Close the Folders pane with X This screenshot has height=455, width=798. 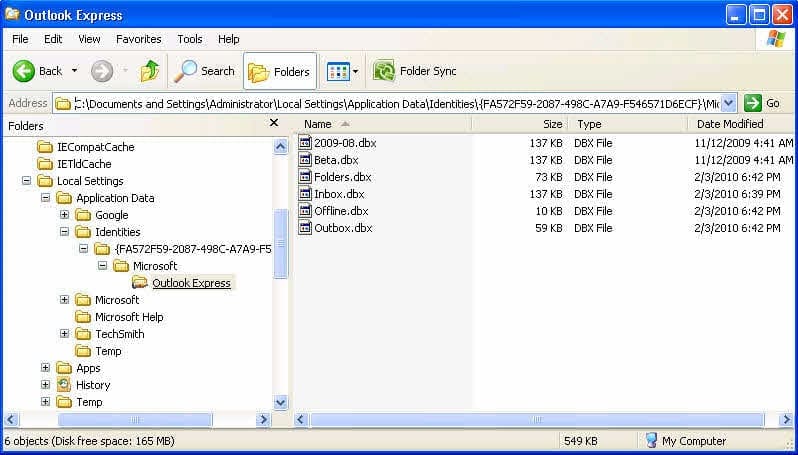click(x=274, y=123)
